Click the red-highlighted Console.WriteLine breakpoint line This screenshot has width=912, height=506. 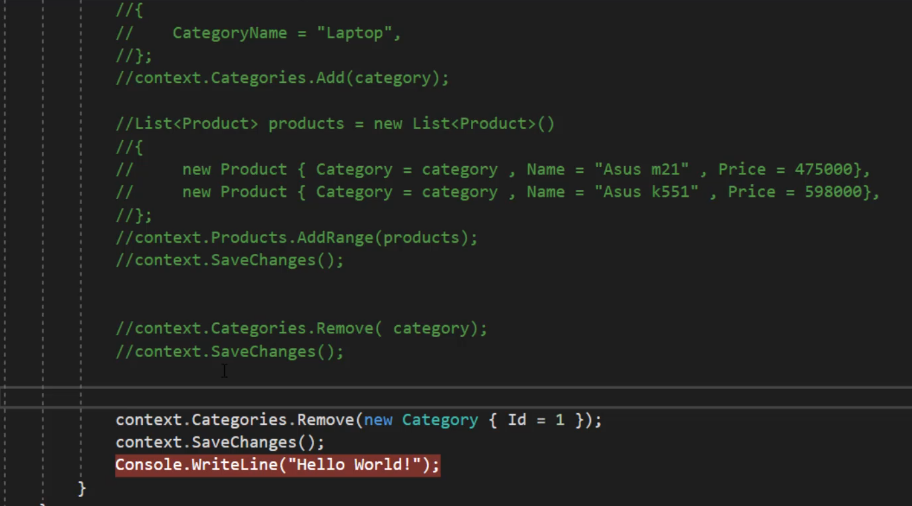(x=277, y=465)
